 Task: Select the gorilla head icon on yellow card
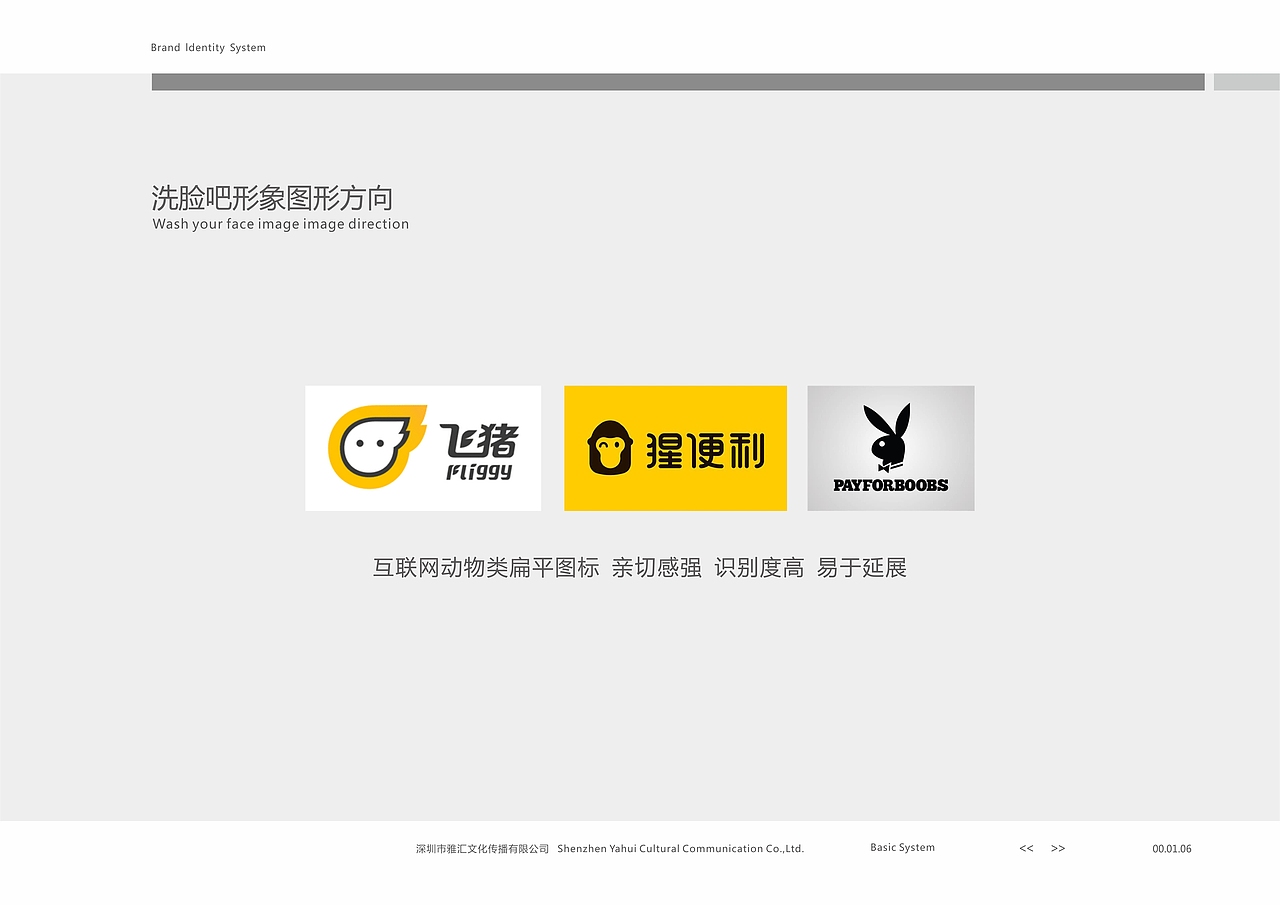(611, 447)
